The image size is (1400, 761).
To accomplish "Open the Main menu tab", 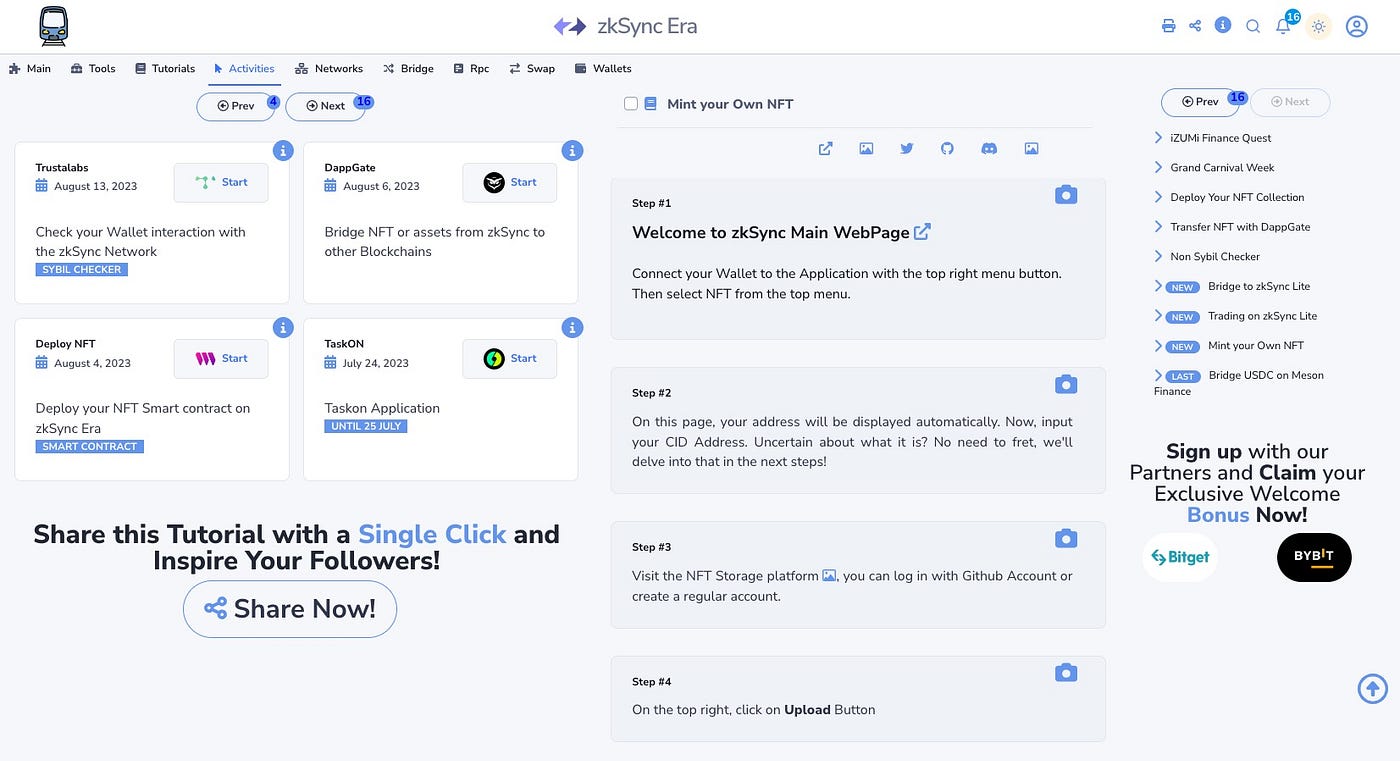I will (x=30, y=69).
